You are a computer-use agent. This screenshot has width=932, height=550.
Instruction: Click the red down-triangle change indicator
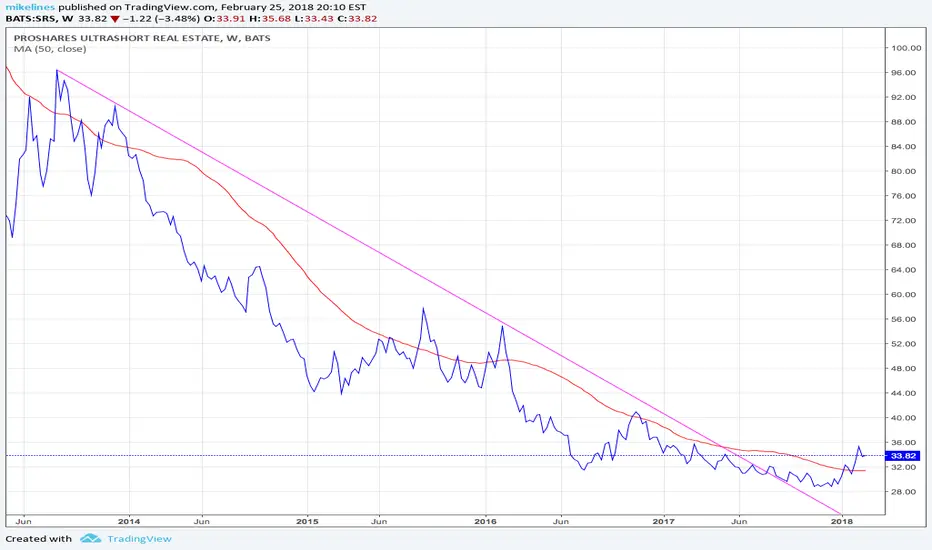[115, 19]
